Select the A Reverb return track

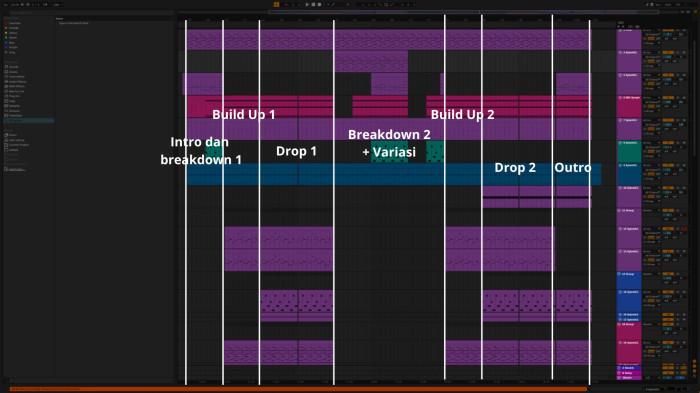629,368
